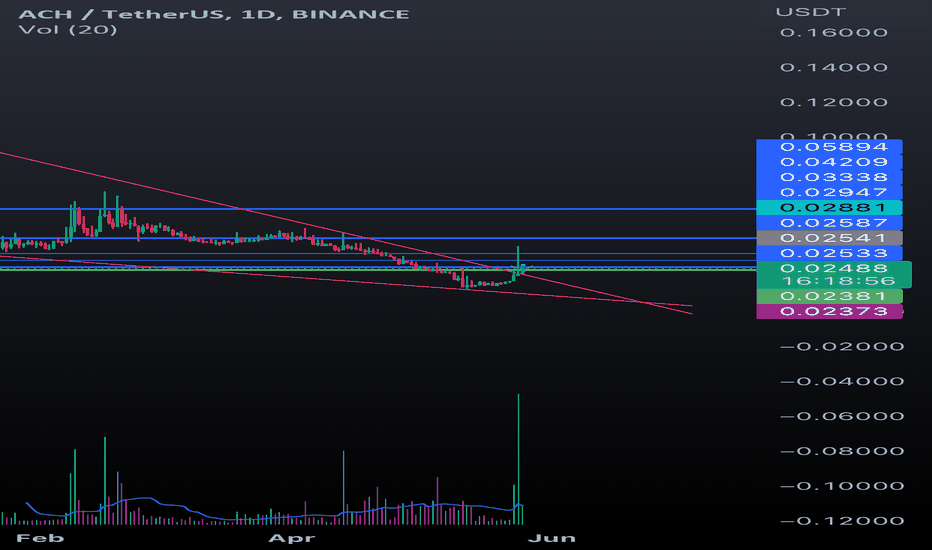Click the USDT currency label

[810, 12]
